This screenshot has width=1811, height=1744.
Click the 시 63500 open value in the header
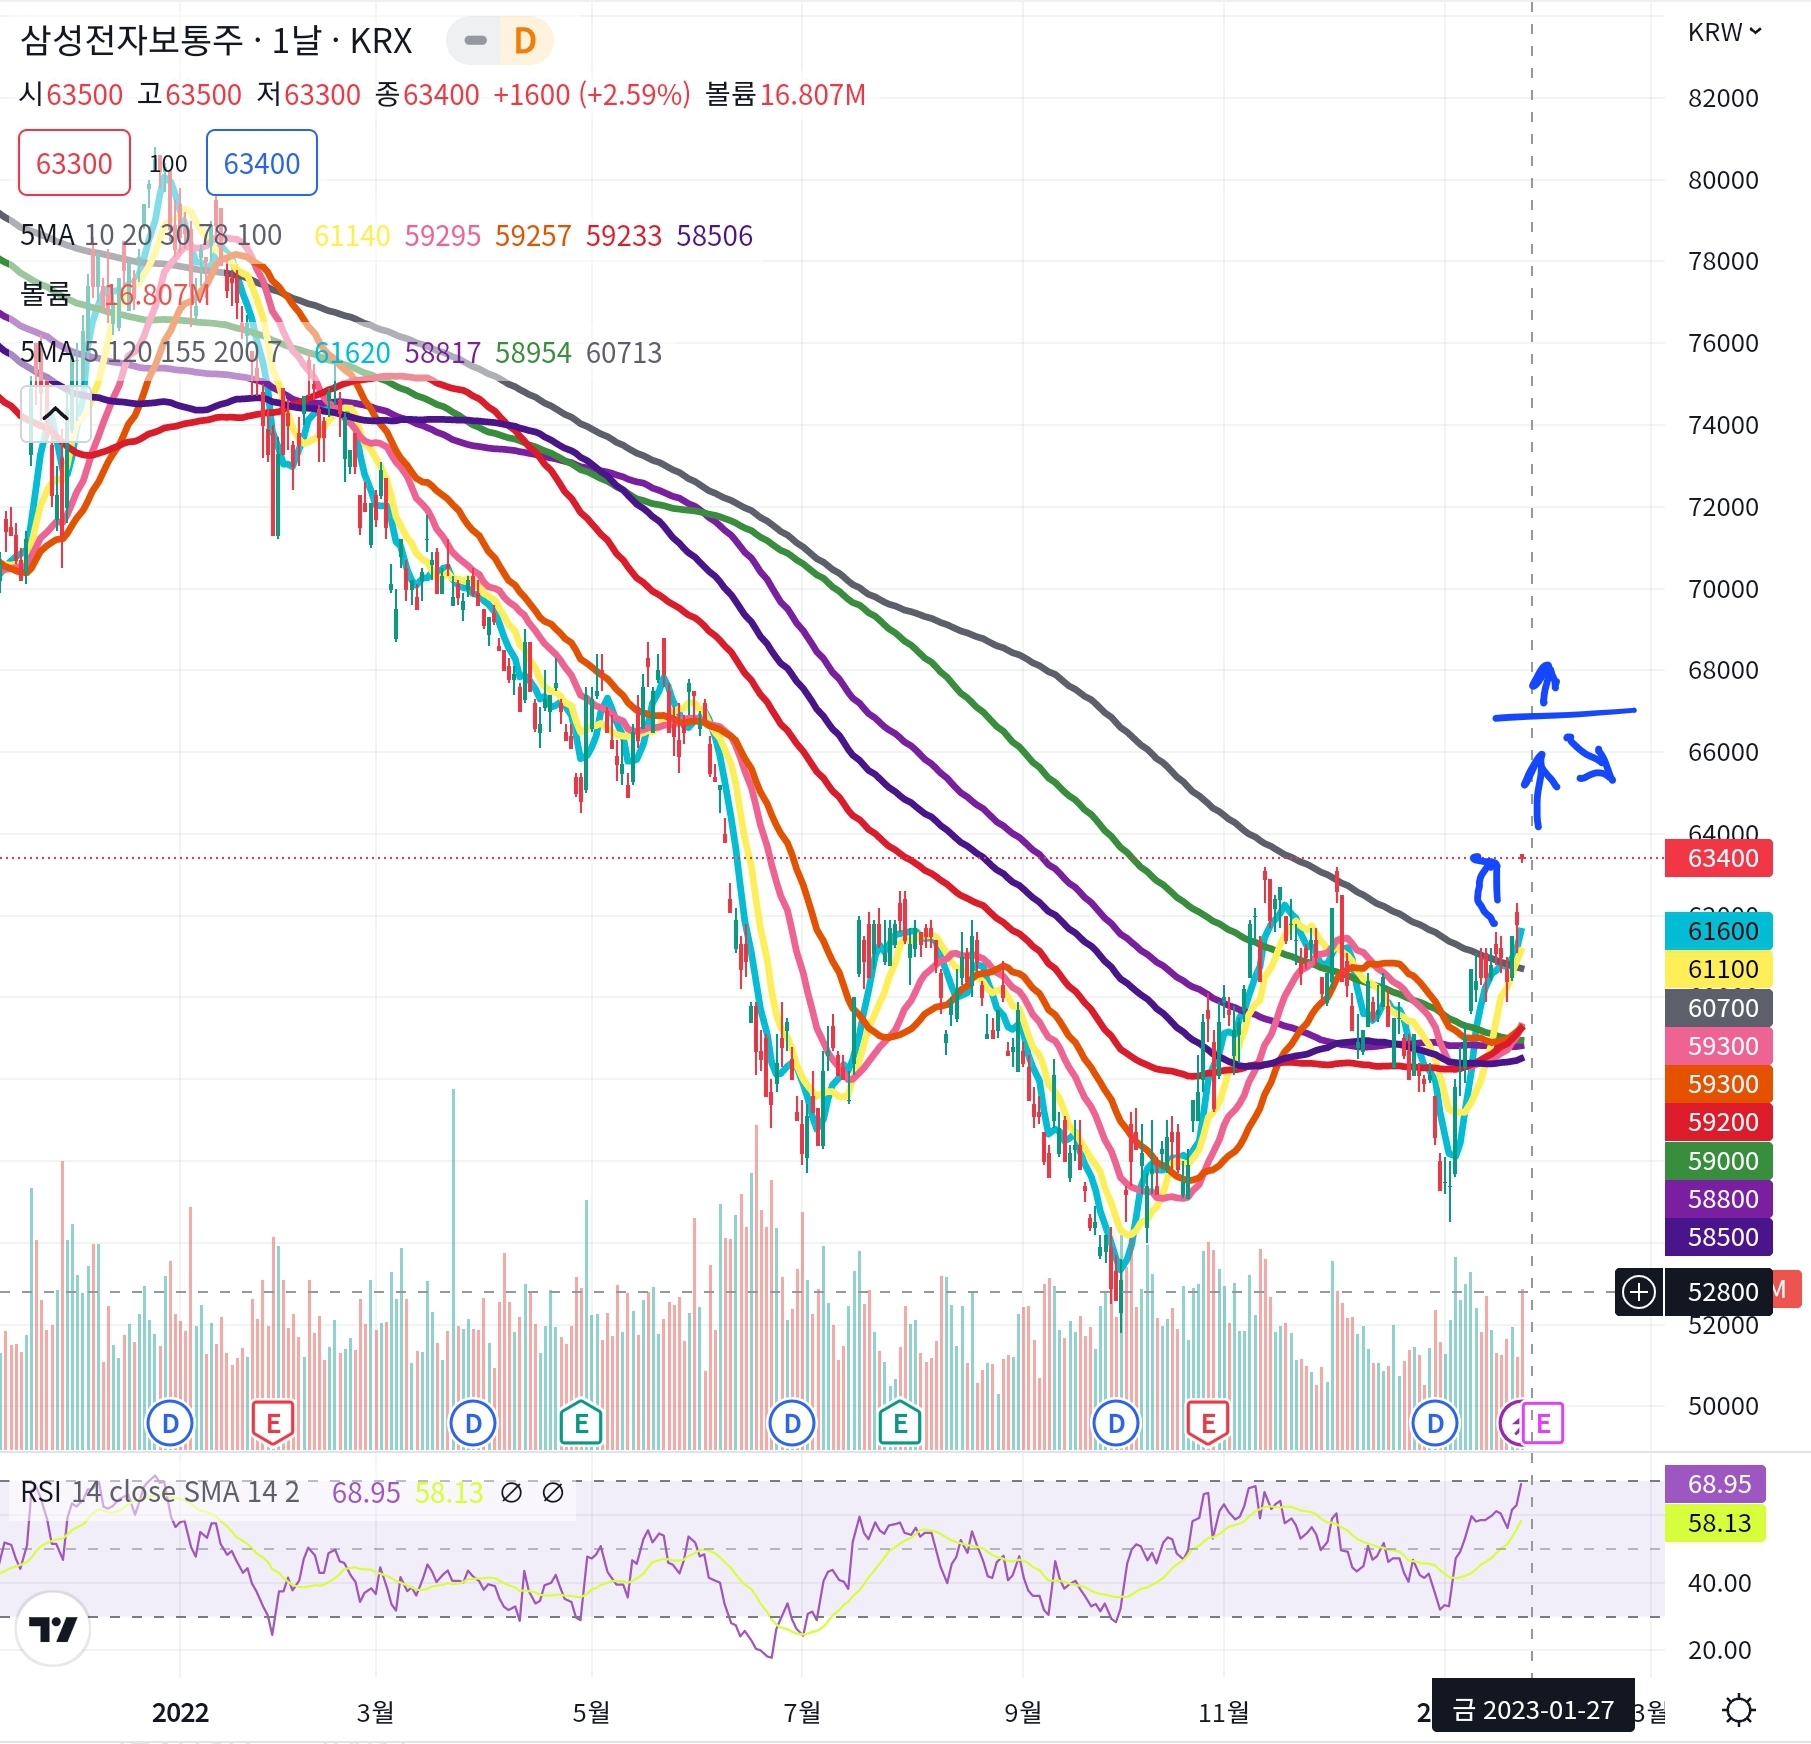click(x=71, y=95)
